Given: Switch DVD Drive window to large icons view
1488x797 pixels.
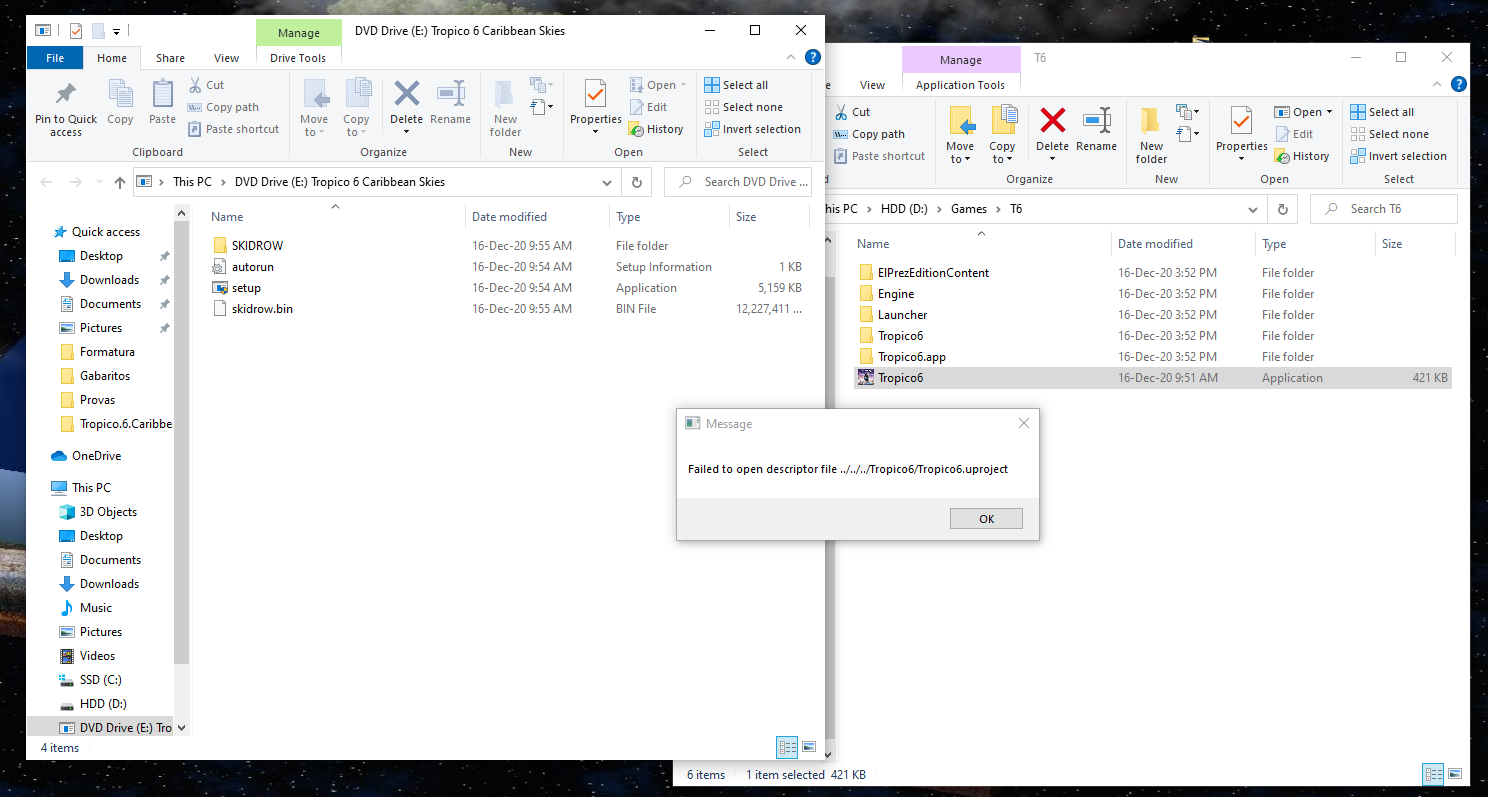Looking at the screenshot, I should [x=809, y=747].
